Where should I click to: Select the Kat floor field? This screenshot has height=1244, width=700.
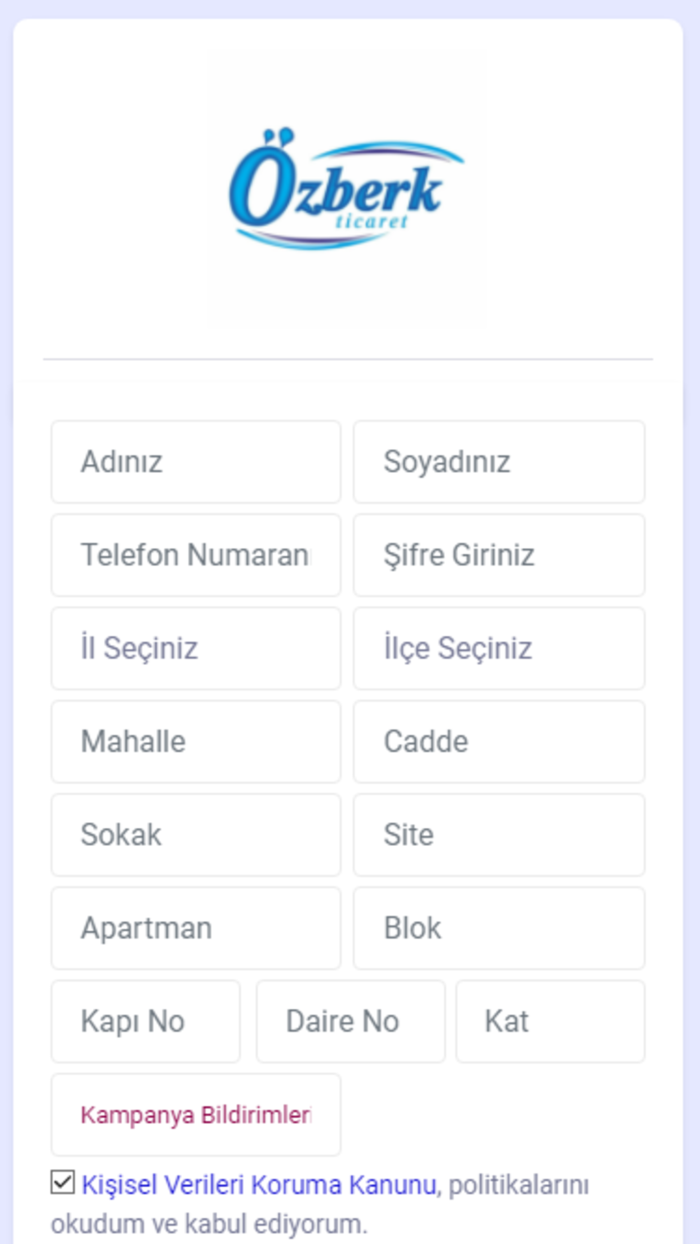coord(549,1021)
